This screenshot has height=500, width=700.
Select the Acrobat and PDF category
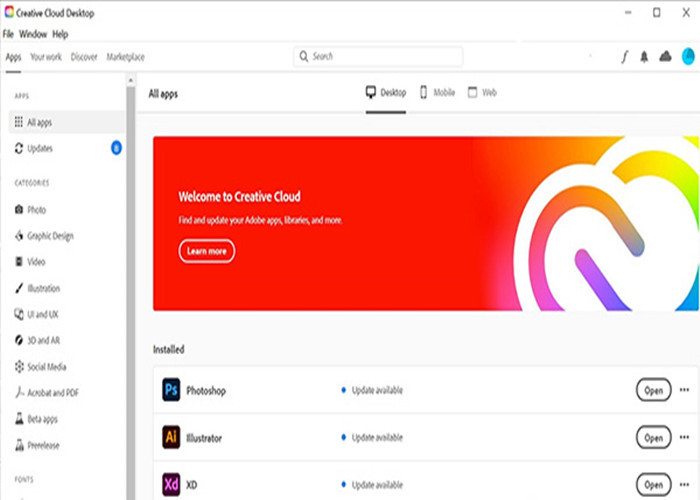46,393
